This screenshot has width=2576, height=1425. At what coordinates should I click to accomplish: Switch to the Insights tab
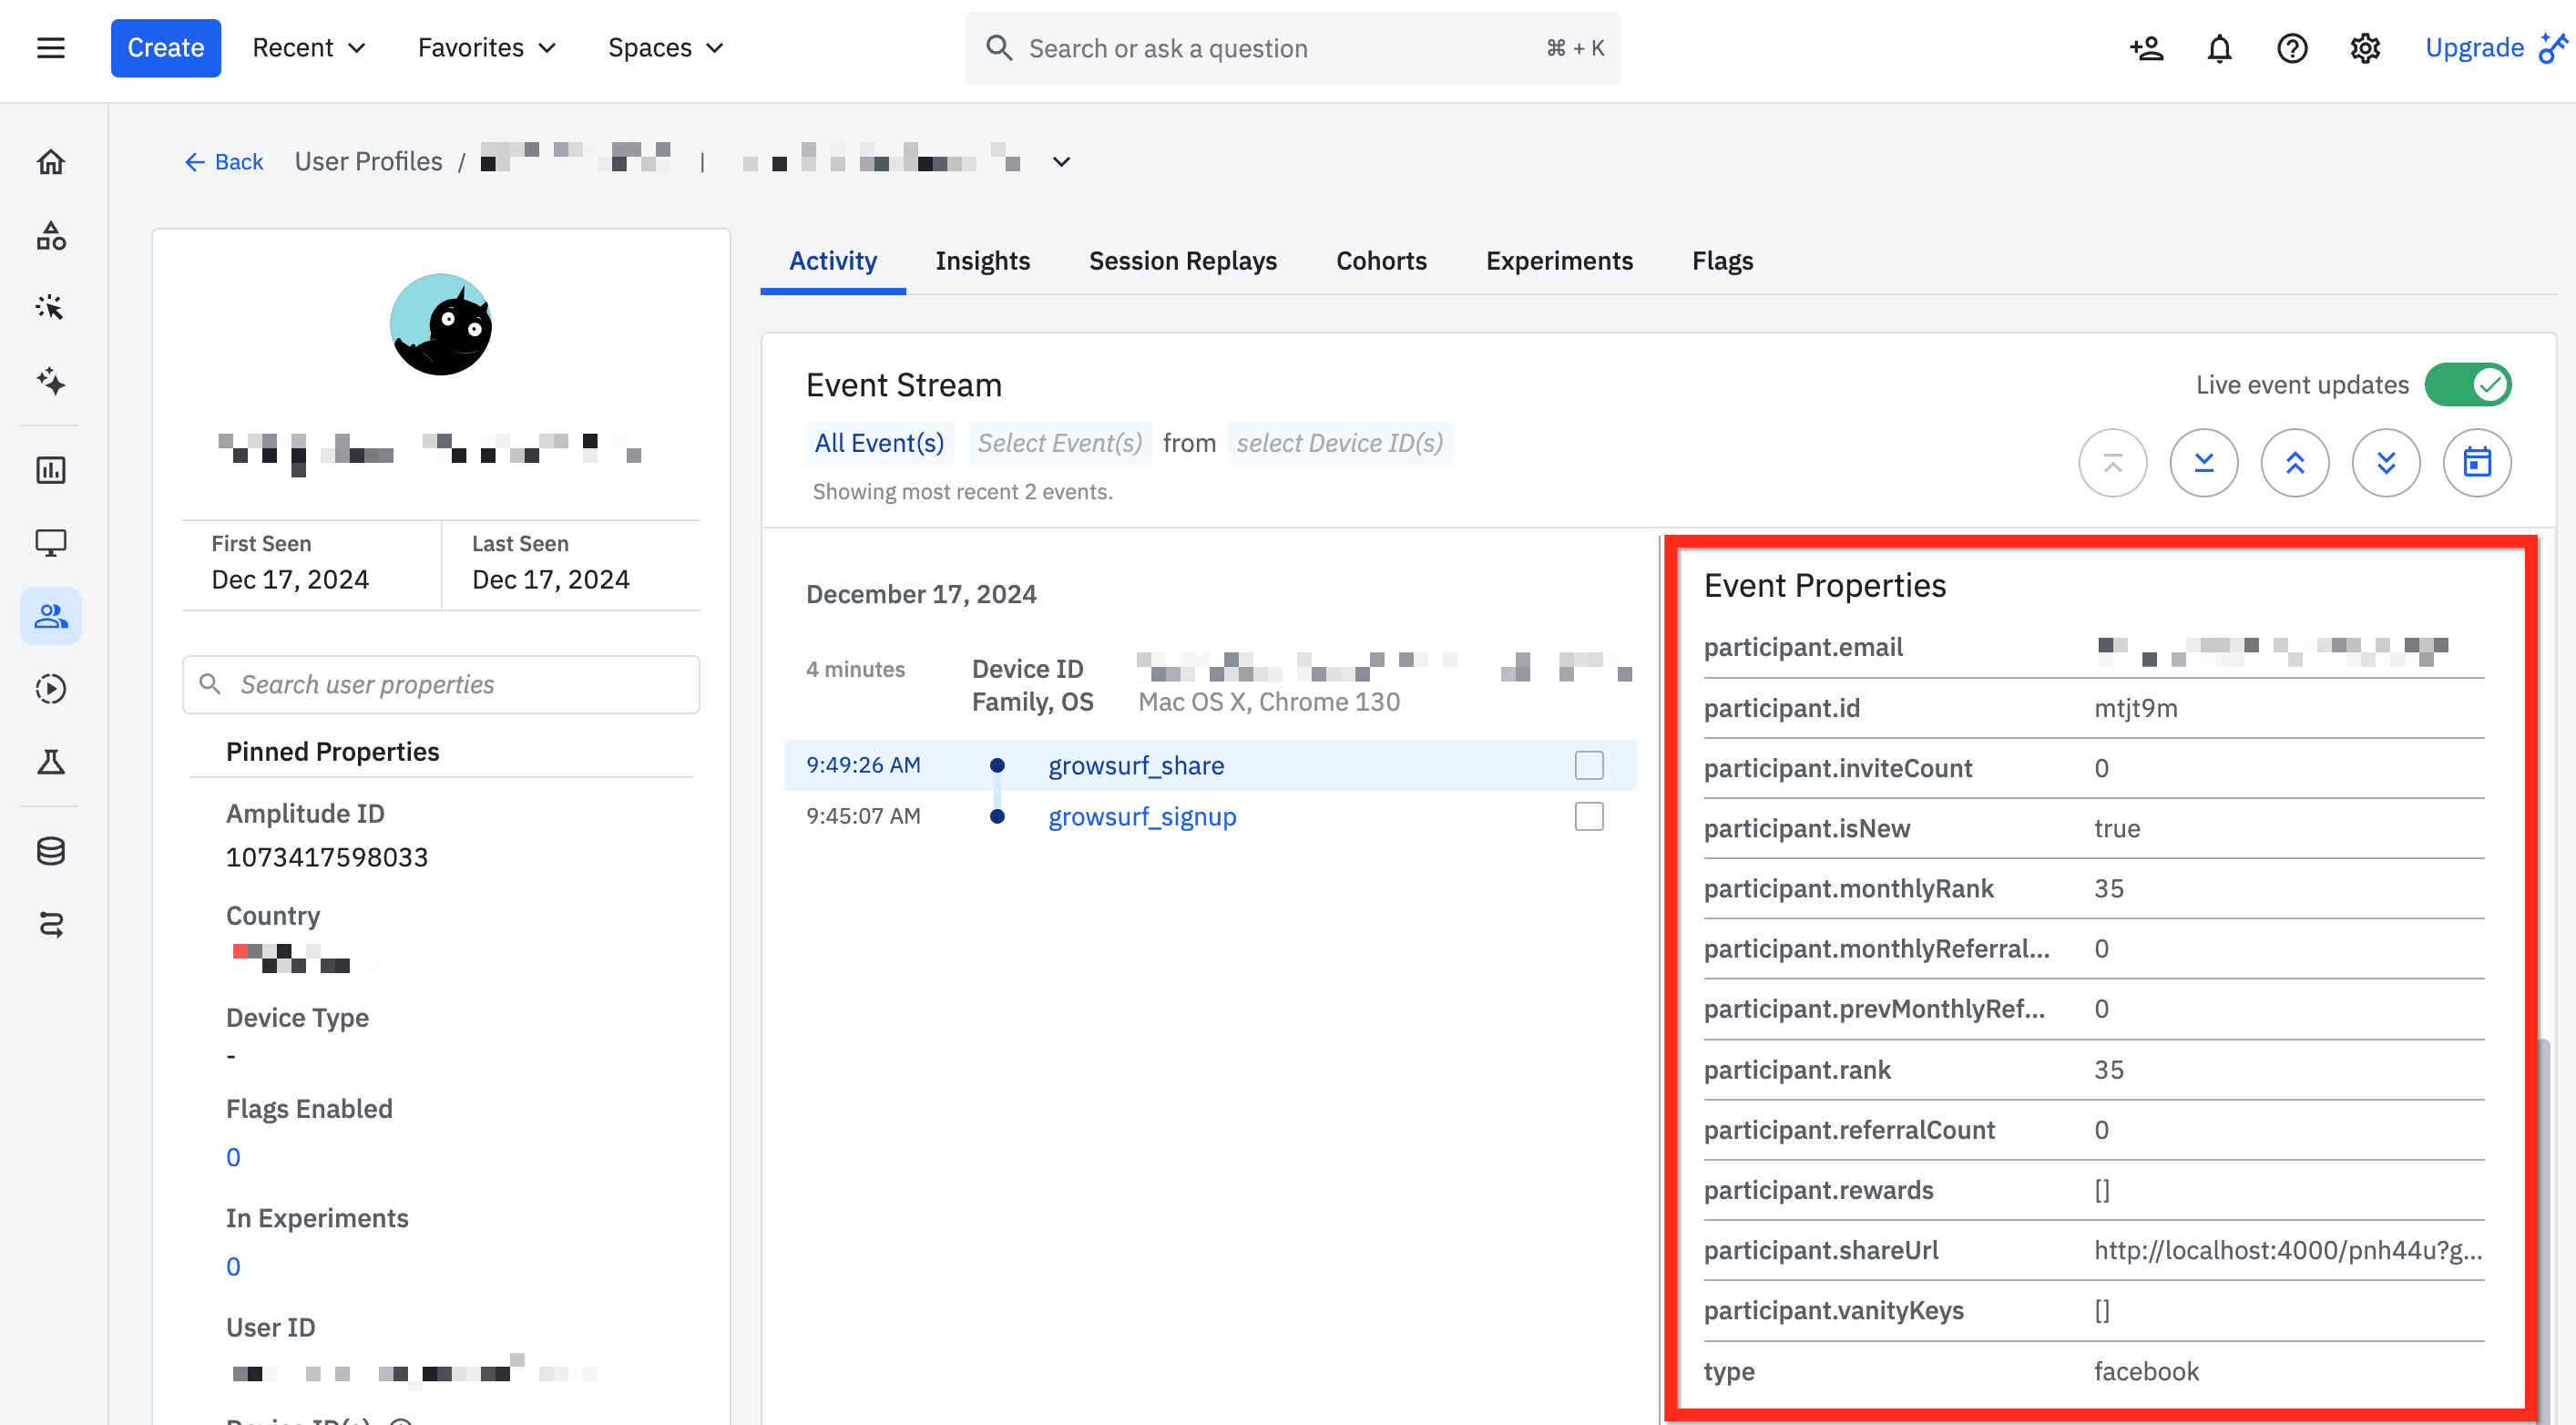pyautogui.click(x=982, y=261)
